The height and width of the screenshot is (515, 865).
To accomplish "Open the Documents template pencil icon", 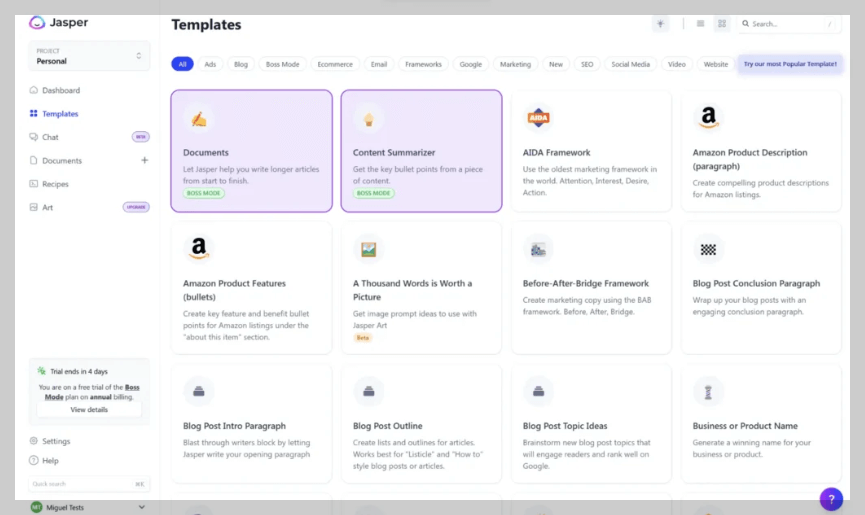I will click(199, 119).
